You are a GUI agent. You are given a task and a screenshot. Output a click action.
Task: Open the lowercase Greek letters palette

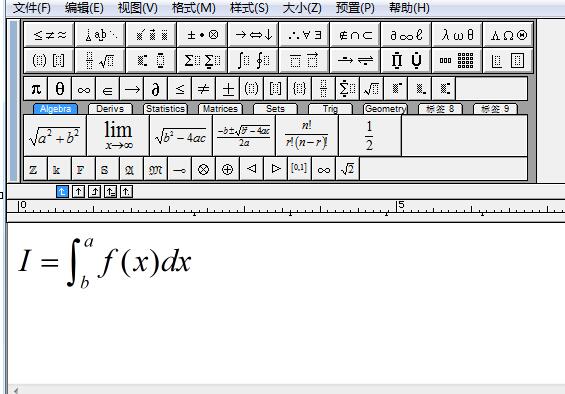click(457, 35)
